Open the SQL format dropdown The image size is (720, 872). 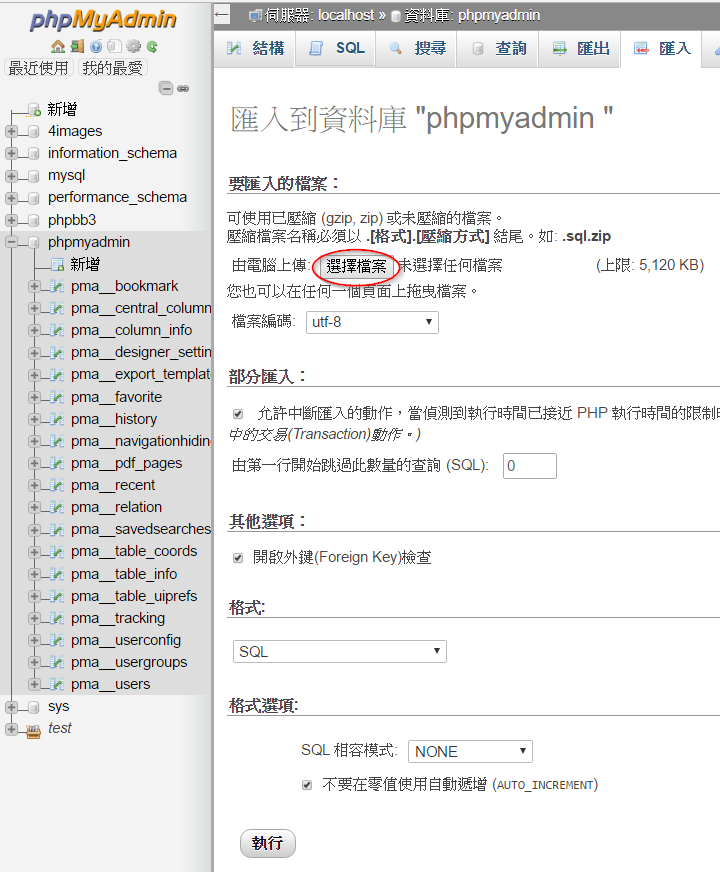pyautogui.click(x=339, y=651)
